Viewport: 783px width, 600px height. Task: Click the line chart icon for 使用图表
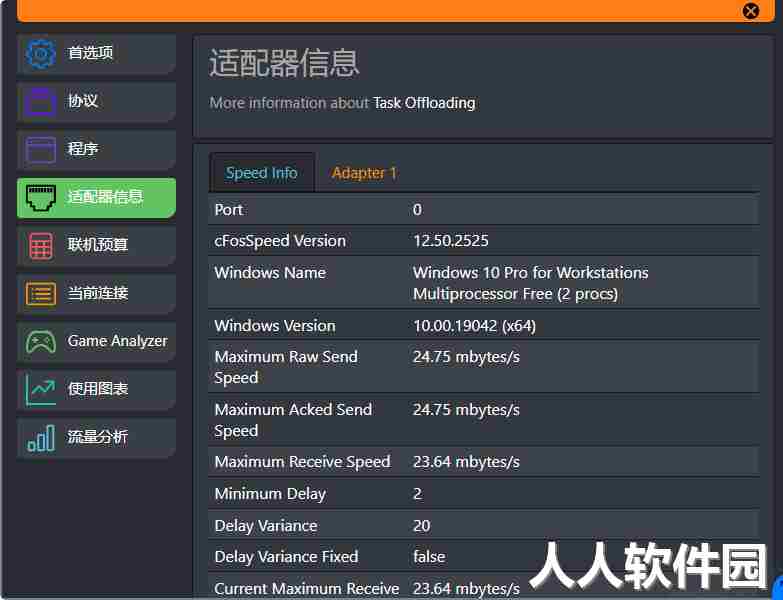40,389
